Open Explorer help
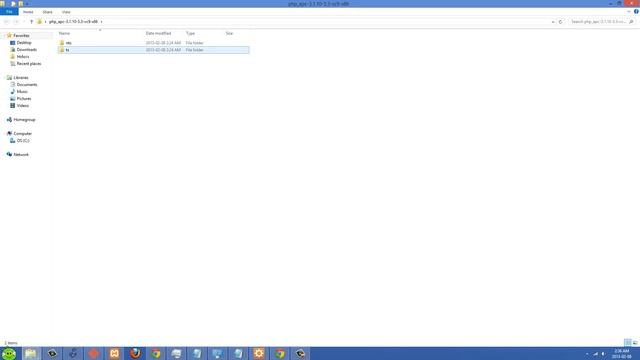Viewport: 640px width, 360px height. coord(636,12)
